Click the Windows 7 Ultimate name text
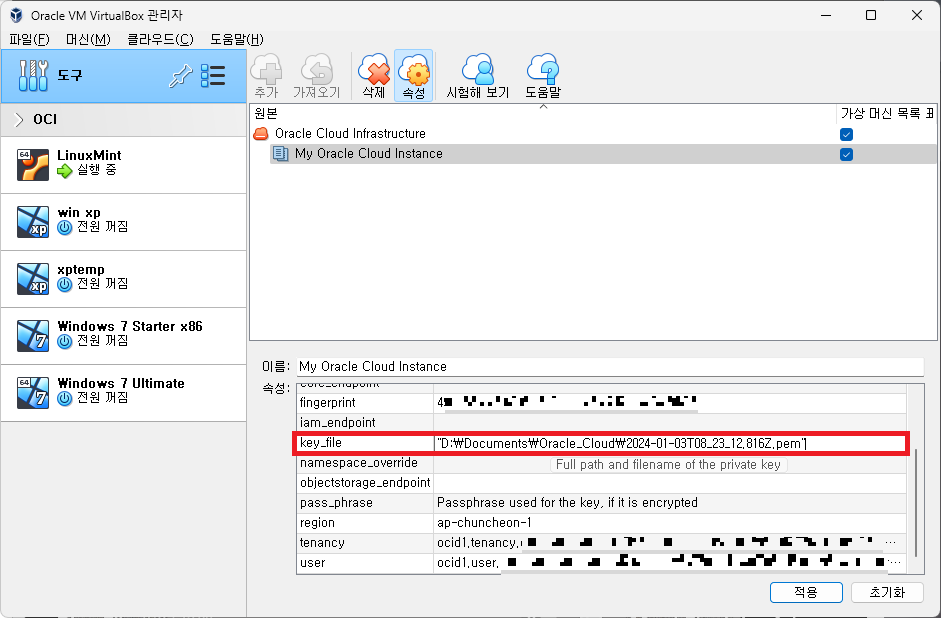Viewport: 941px width, 618px height. tap(121, 383)
